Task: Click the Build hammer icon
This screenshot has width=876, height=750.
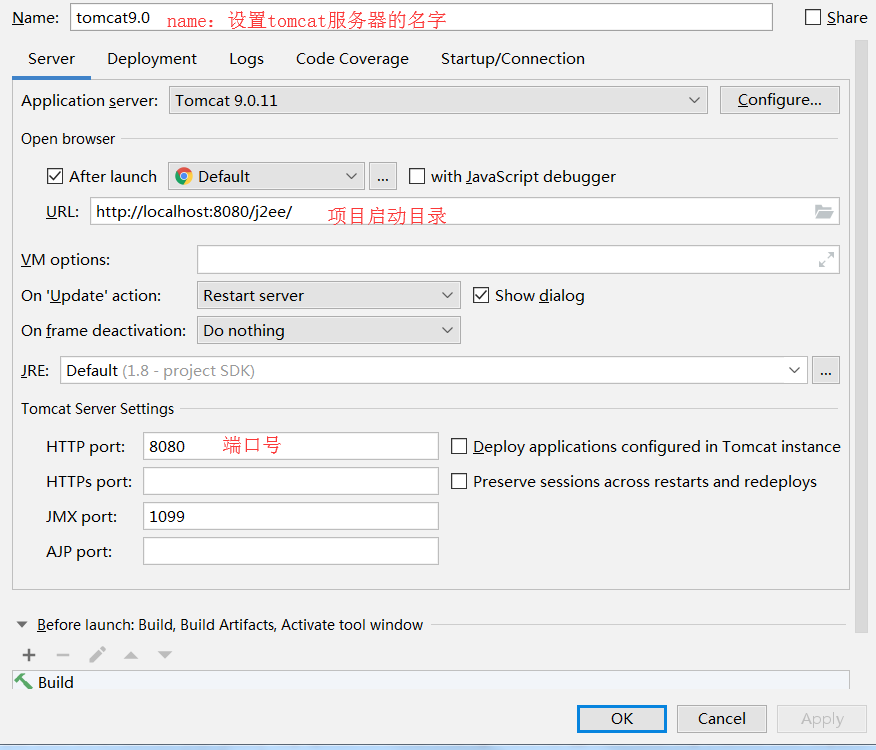Action: [x=23, y=681]
